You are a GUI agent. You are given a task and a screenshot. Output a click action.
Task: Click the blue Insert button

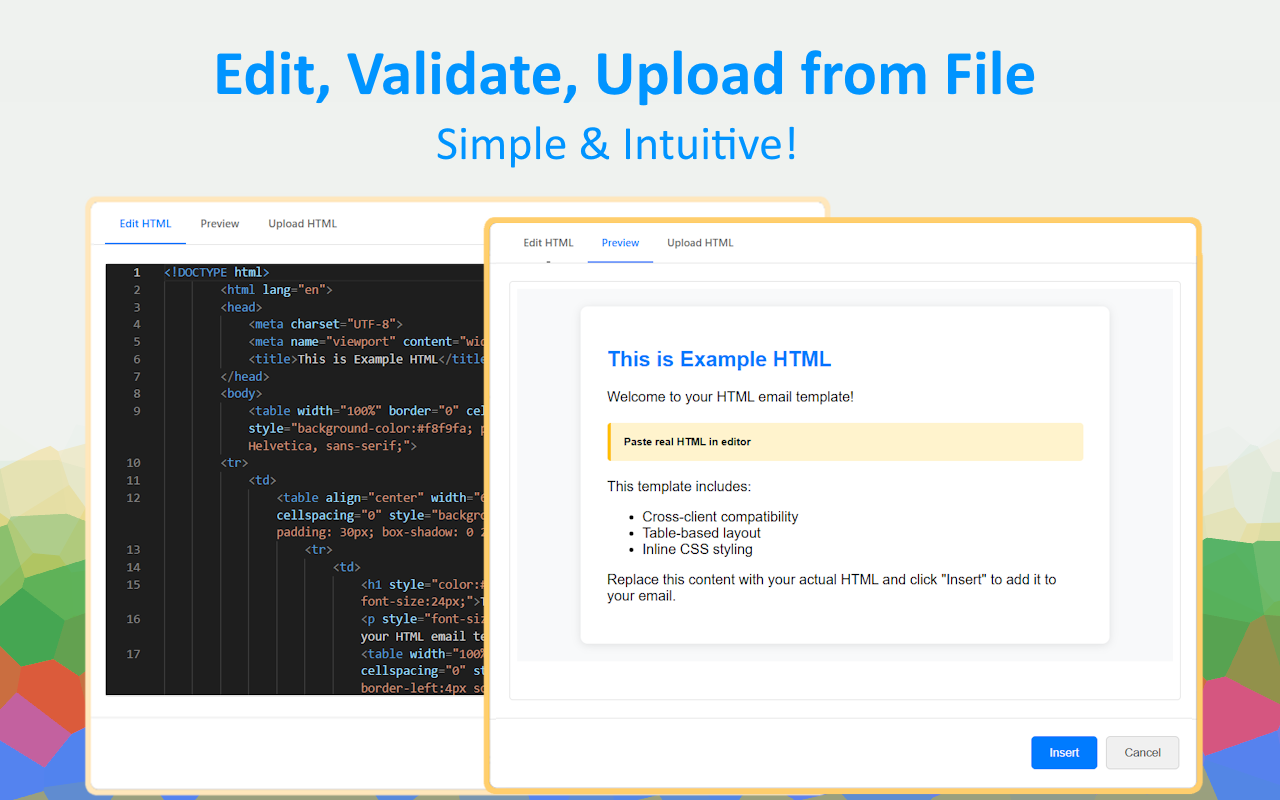[x=1064, y=753]
